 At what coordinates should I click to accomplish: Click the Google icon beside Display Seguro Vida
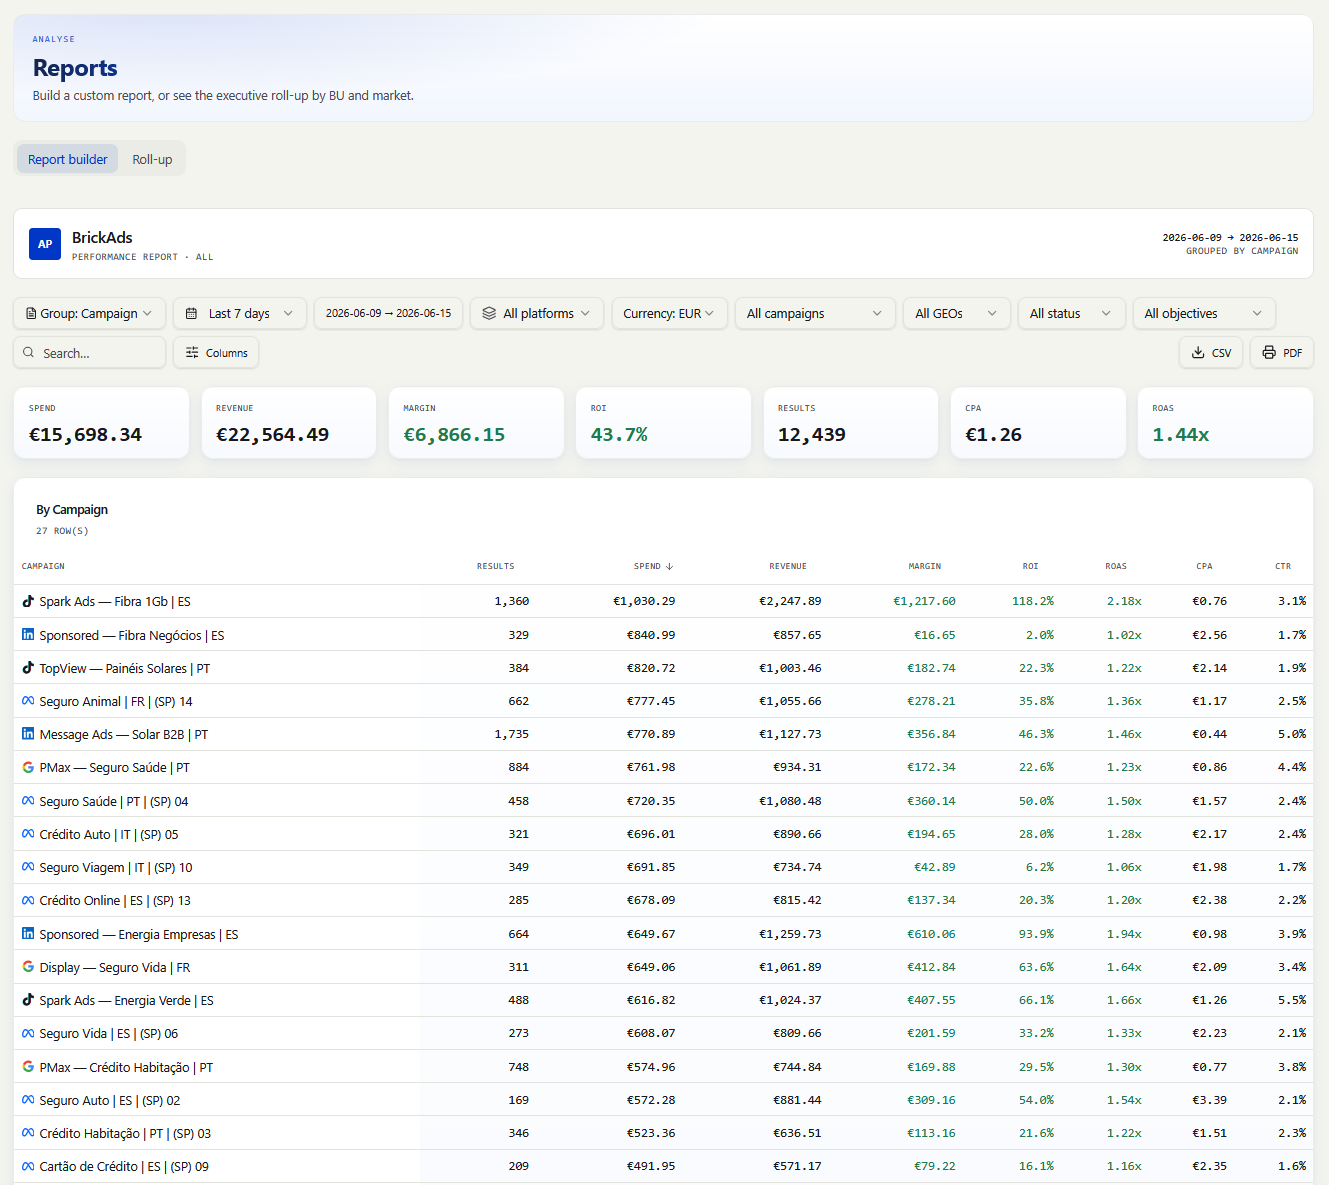28,967
